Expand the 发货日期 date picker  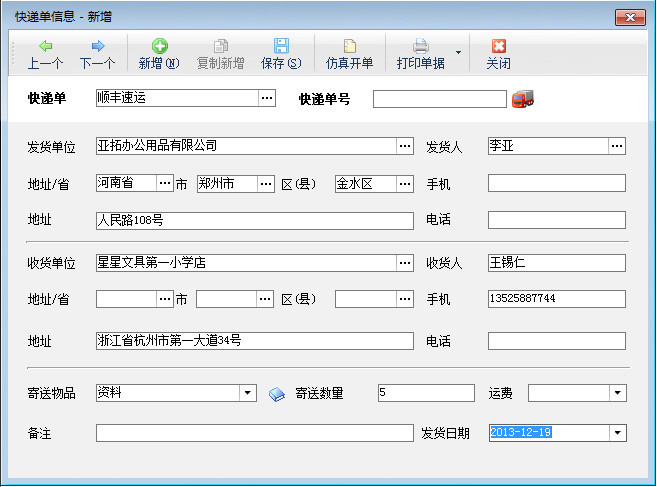coord(617,433)
